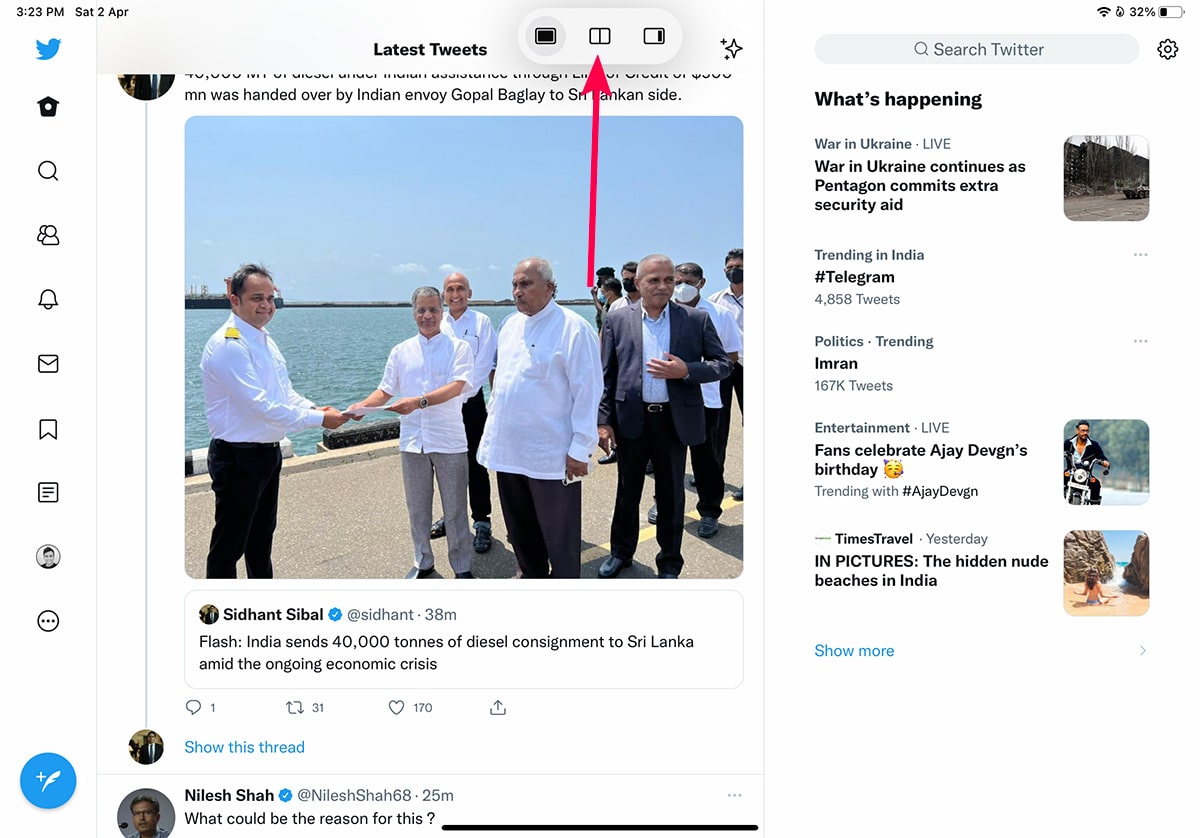Tap the compose tweet button
Viewport: 1200px width, 838px height.
48,780
